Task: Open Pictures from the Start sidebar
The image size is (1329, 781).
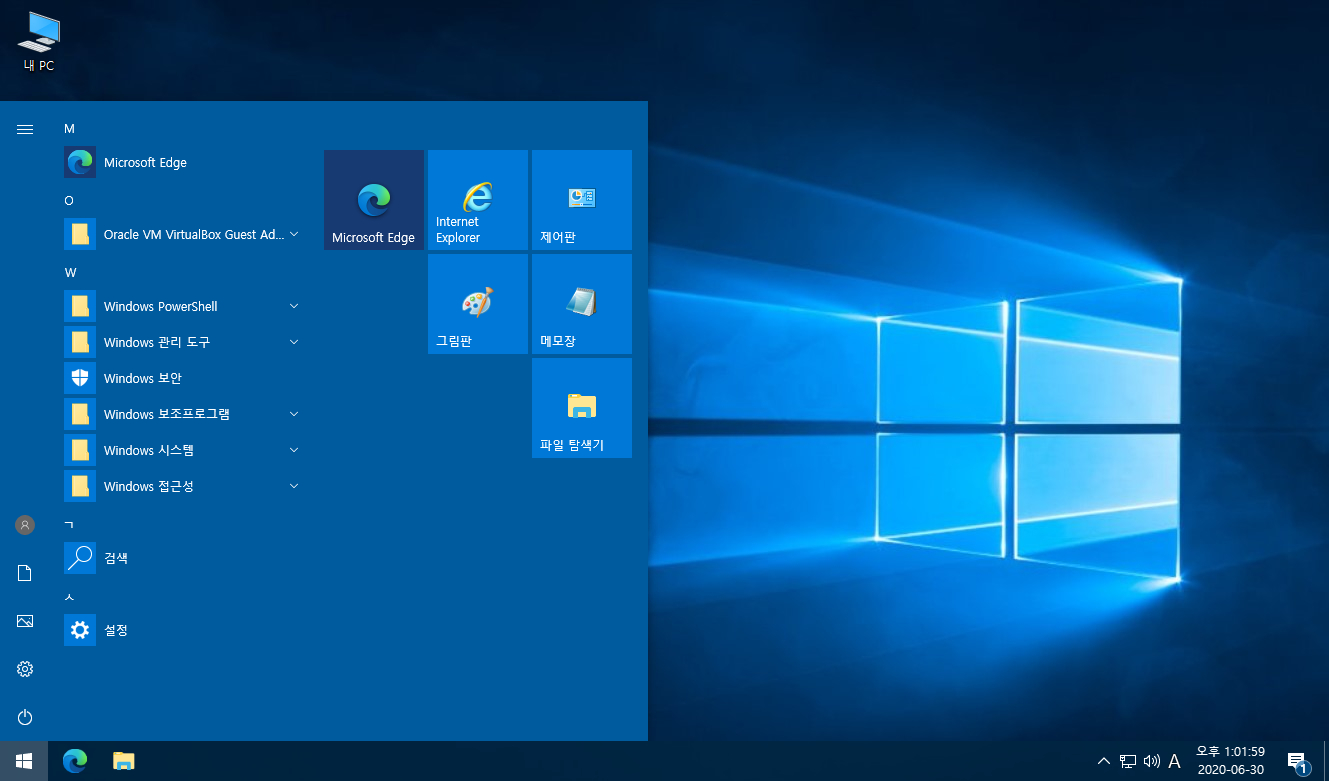Action: (25, 621)
